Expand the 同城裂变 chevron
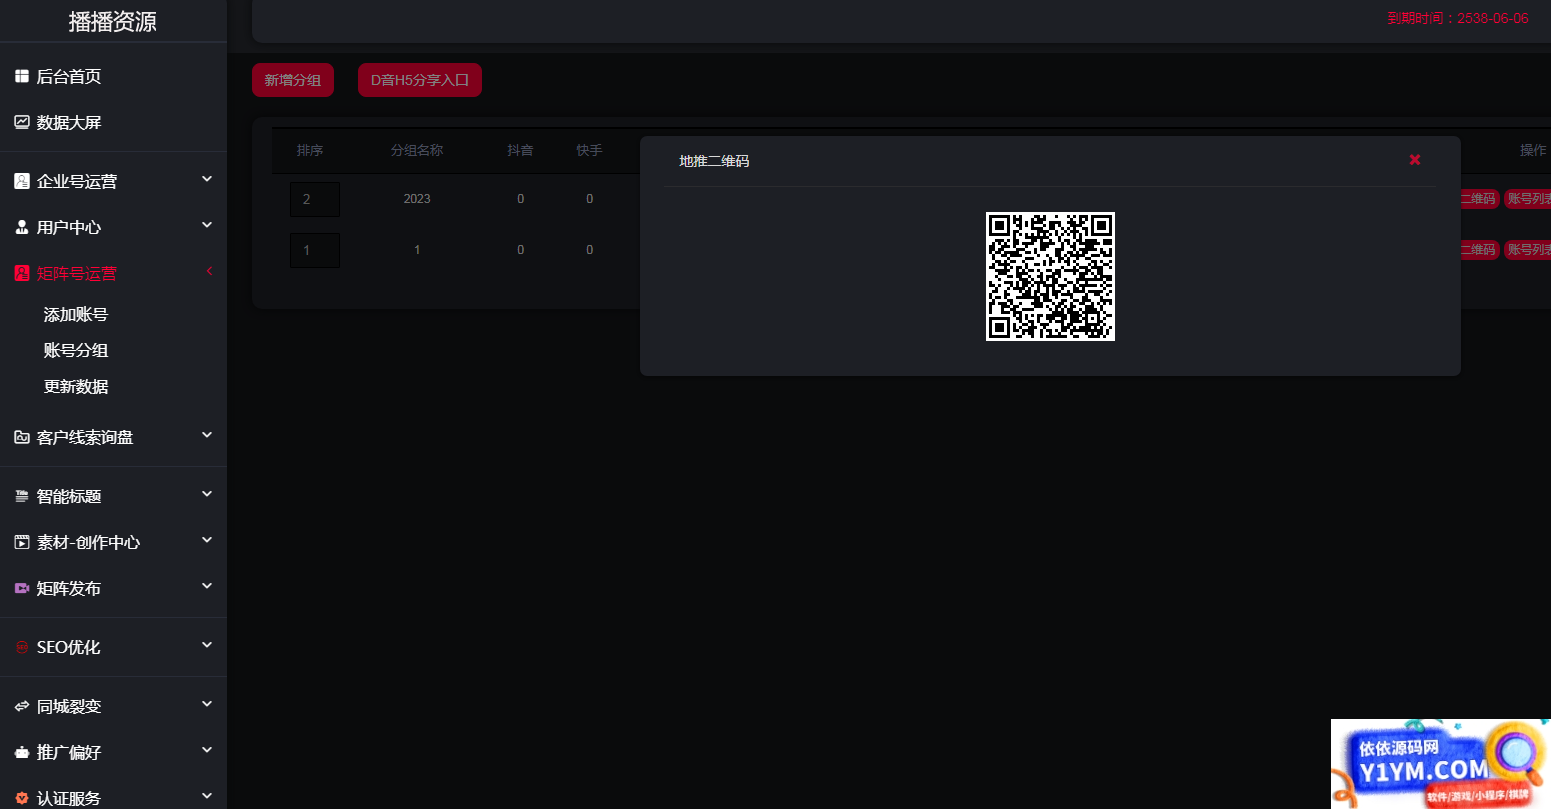Image resolution: width=1551 pixels, height=809 pixels. click(207, 704)
